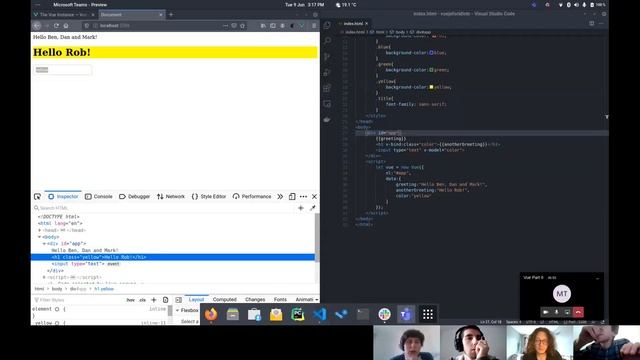The image size is (640, 360).
Task: Switch to the Layout side tab
Action: tap(196, 300)
